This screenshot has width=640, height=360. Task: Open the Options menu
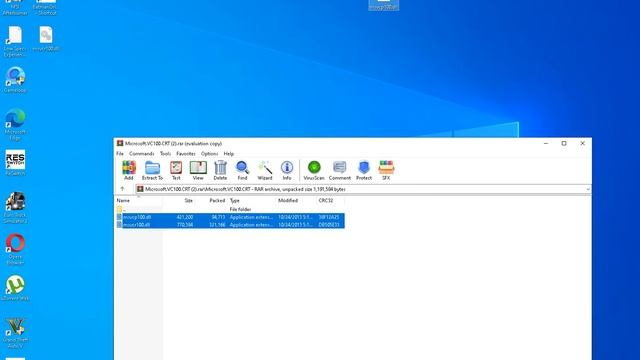[x=209, y=154]
